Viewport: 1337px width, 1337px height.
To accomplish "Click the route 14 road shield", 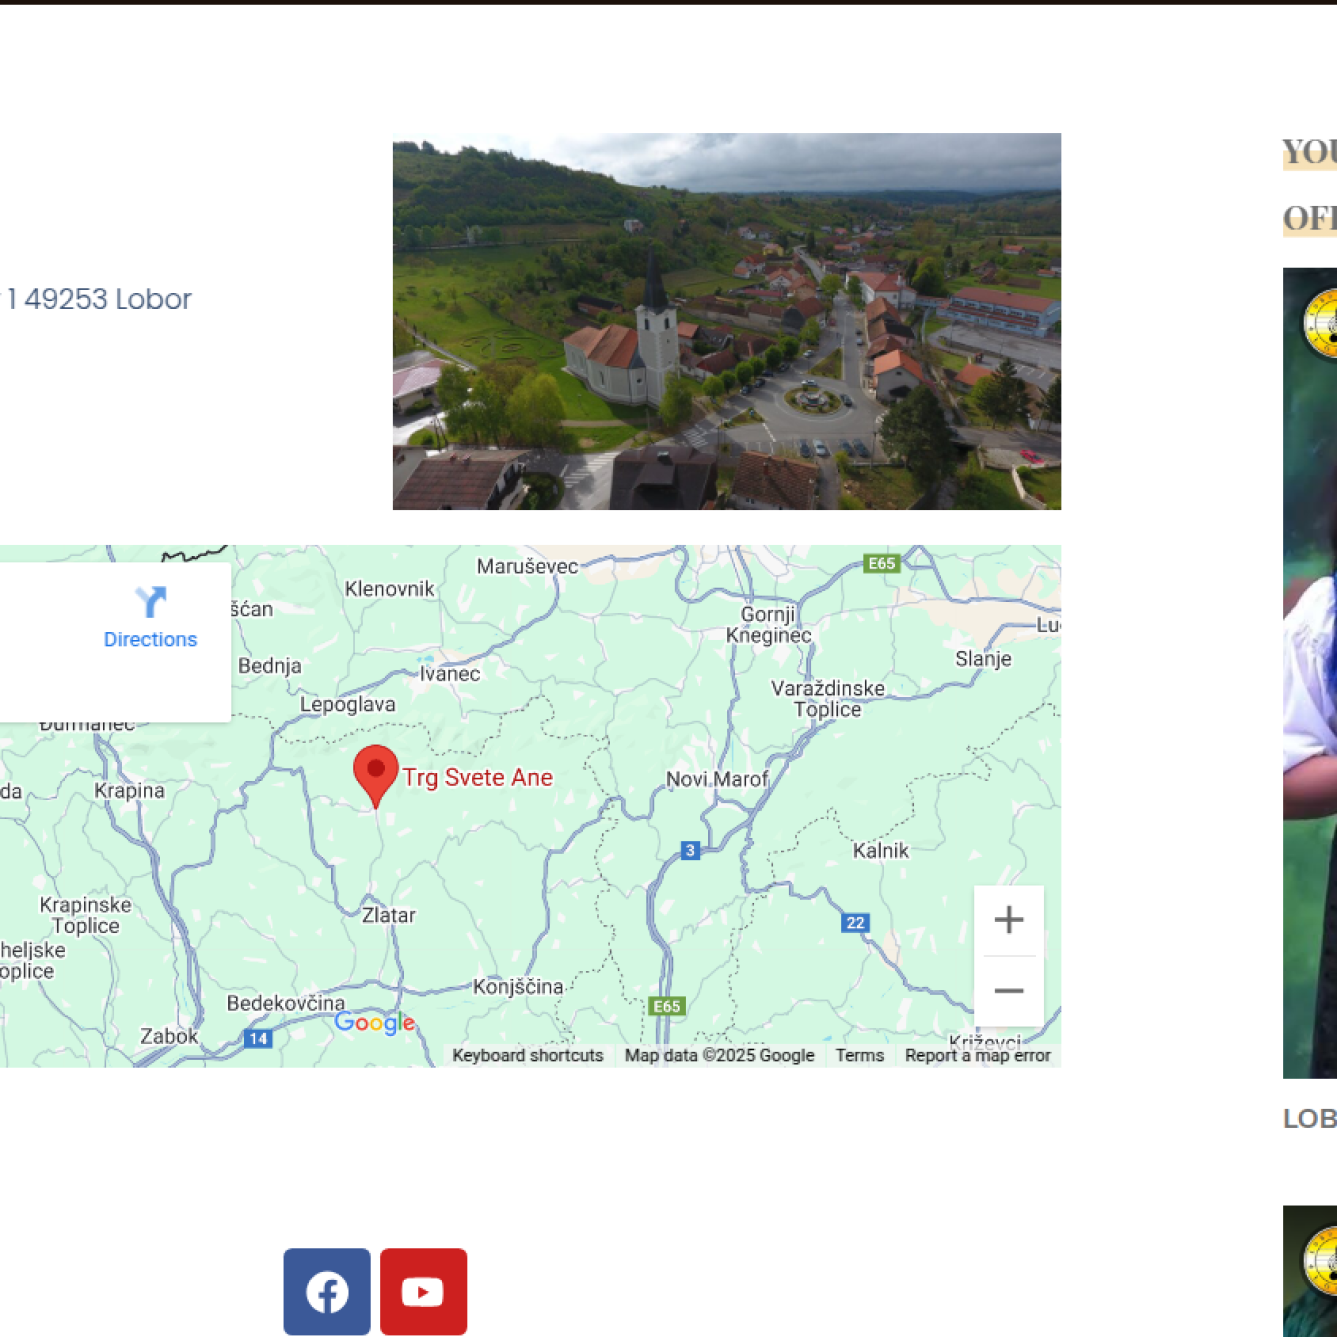I will click(258, 1039).
